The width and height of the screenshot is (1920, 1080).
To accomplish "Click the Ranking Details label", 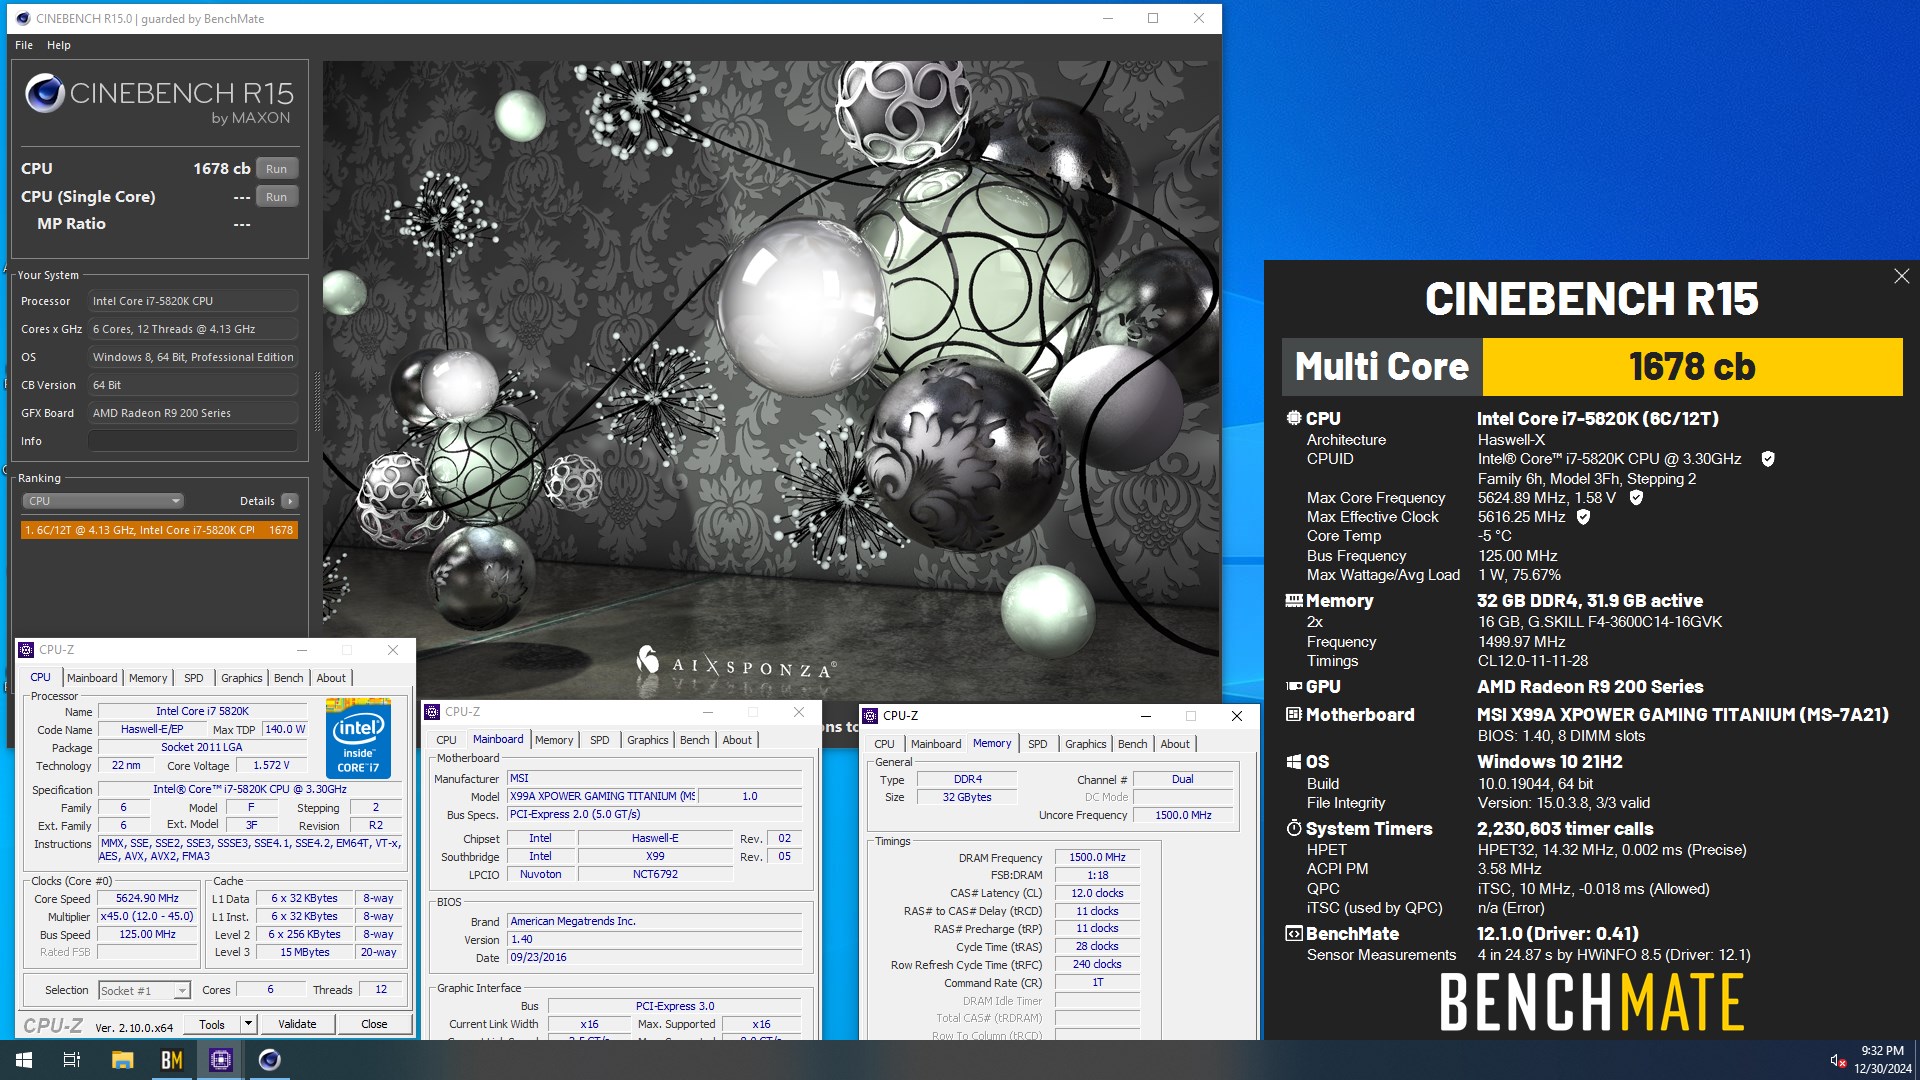I will click(257, 501).
